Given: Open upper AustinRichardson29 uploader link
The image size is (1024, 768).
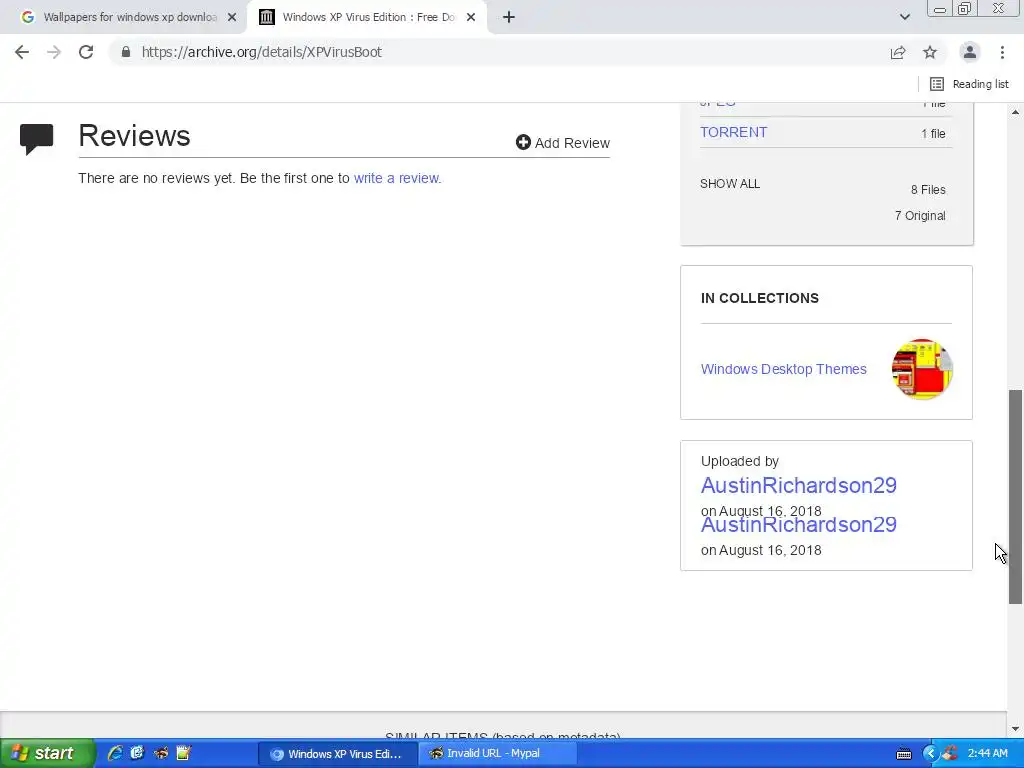Looking at the screenshot, I should pyautogui.click(x=799, y=485).
